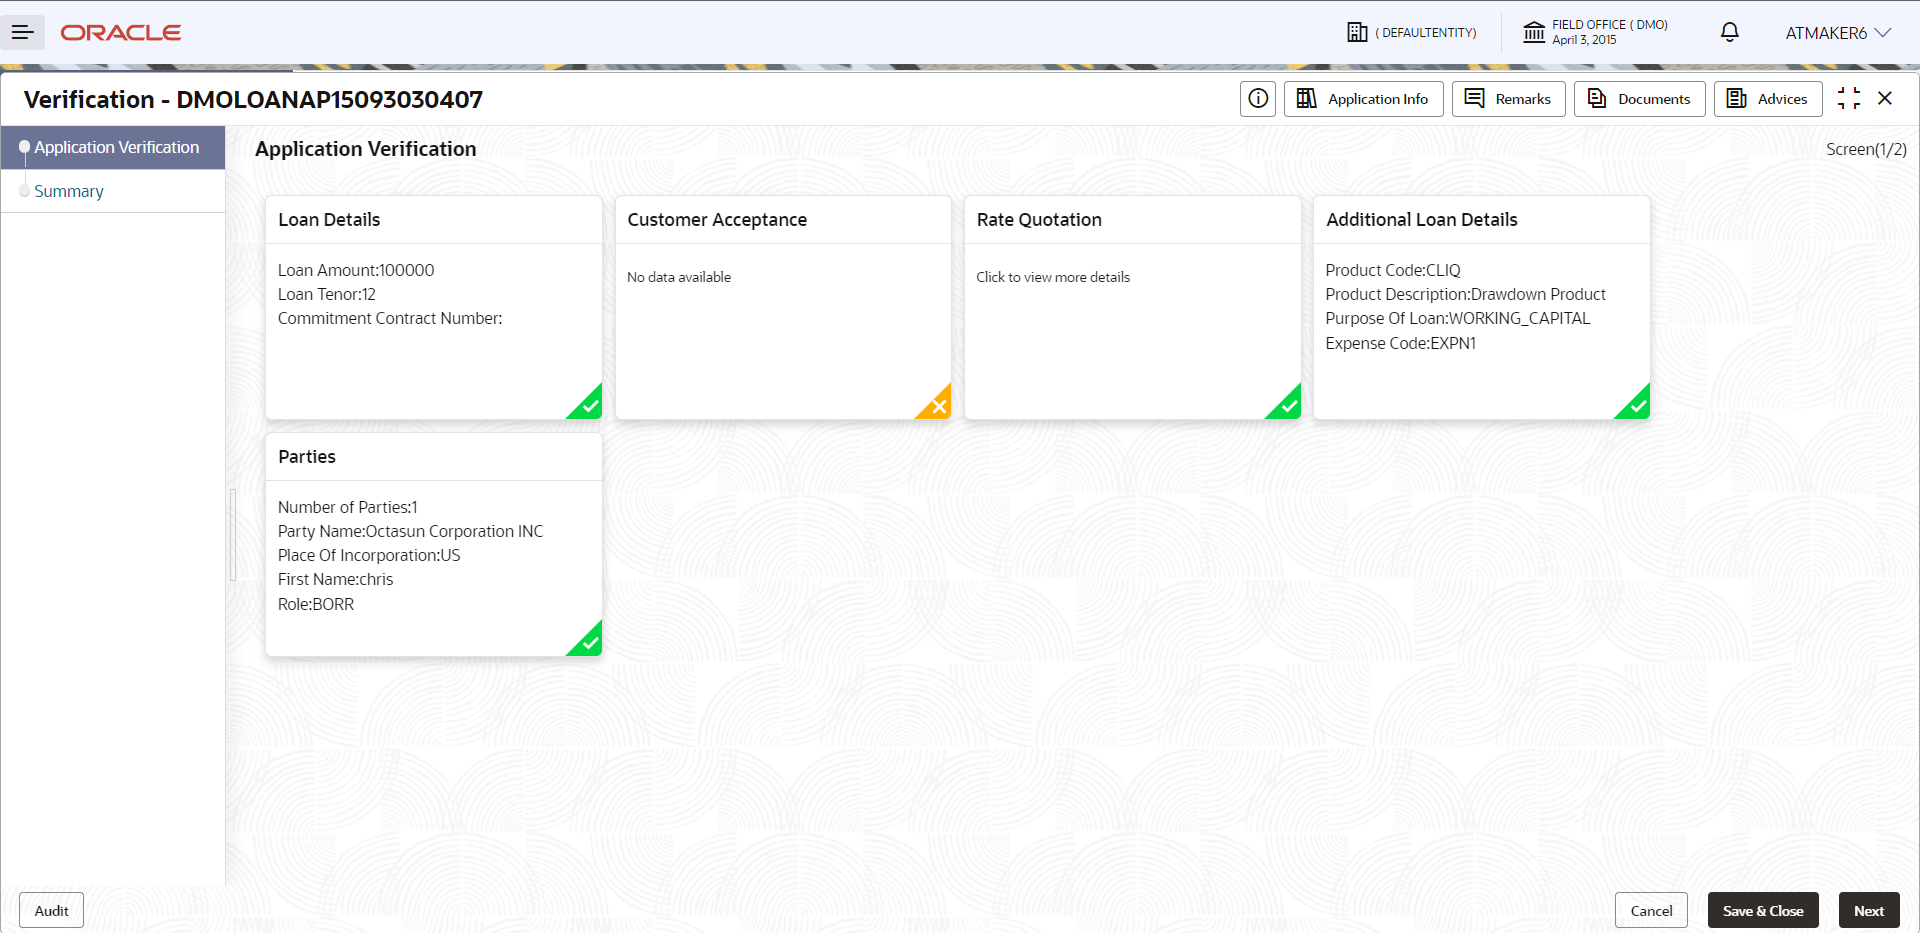Screen dimensions: 1920x933
Task: Cancel the verification
Action: tap(1651, 911)
